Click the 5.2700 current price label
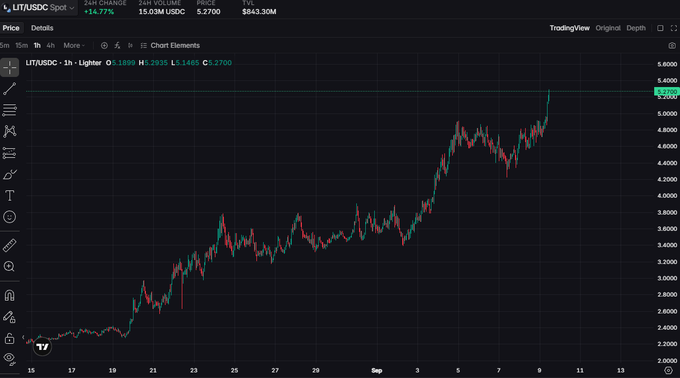 pos(667,92)
